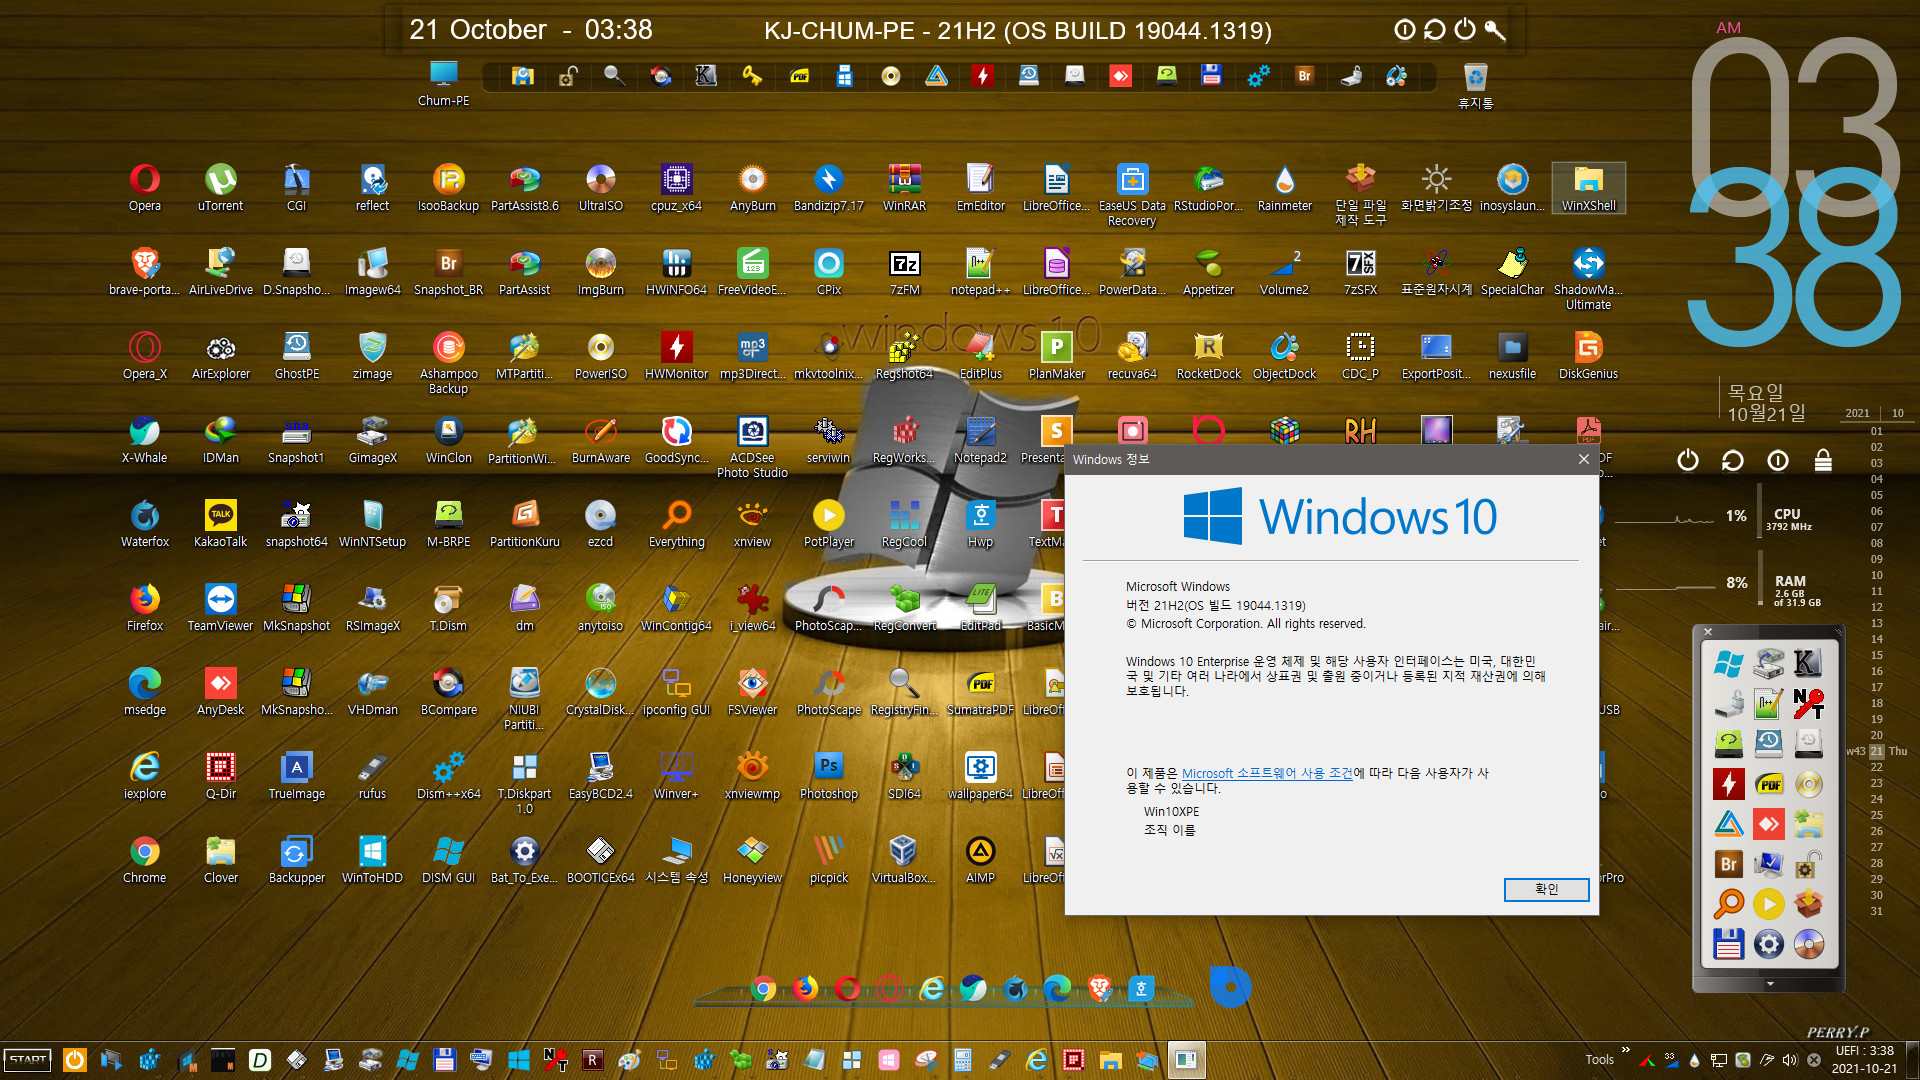Close the Windows 정보 dialog
This screenshot has height=1080, width=1920.
(x=1583, y=459)
